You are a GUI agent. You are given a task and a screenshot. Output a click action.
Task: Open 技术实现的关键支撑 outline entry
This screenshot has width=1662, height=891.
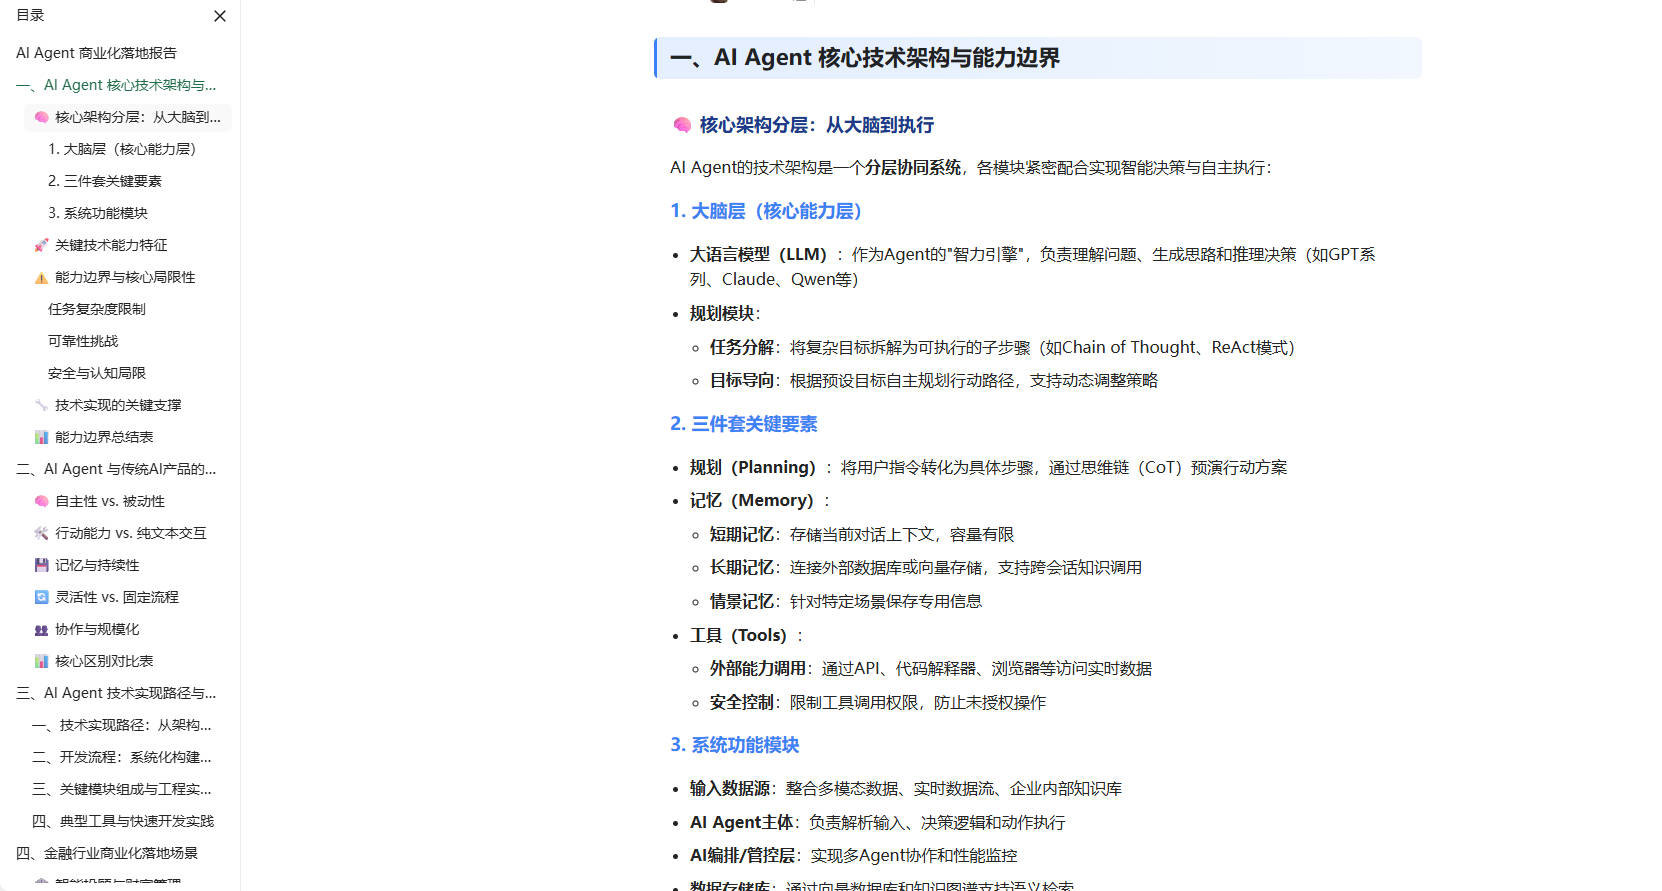tap(108, 405)
